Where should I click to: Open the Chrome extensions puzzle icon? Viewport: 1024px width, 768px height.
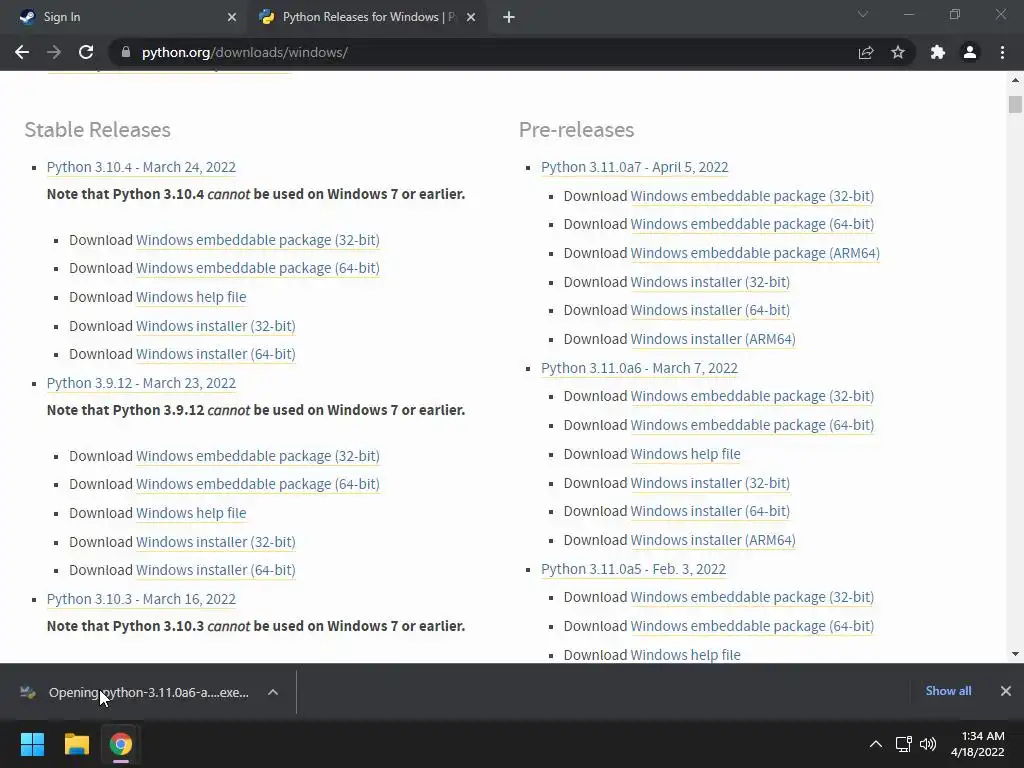(938, 52)
